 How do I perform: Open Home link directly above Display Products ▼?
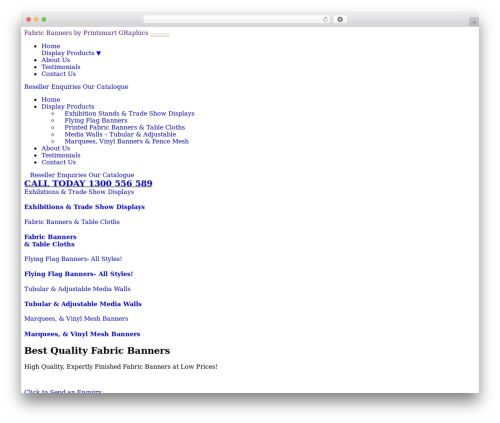click(x=51, y=46)
